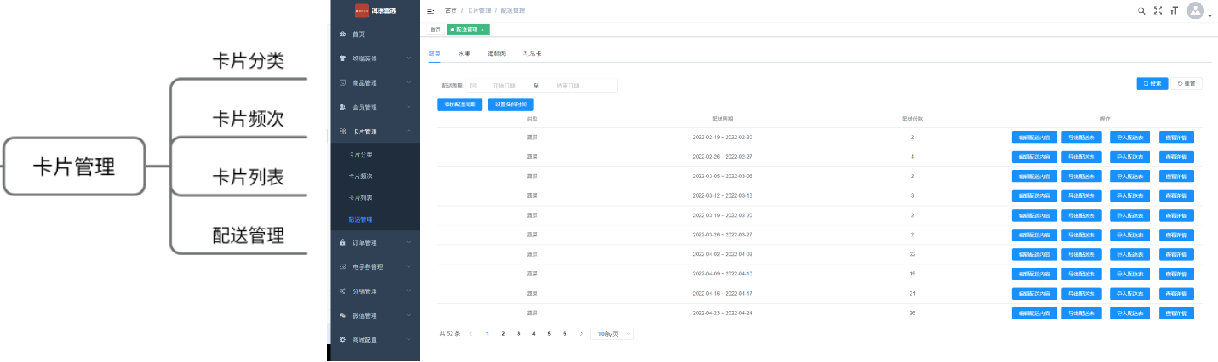Open 卡片列表 in sidebar submenu

[361, 198]
